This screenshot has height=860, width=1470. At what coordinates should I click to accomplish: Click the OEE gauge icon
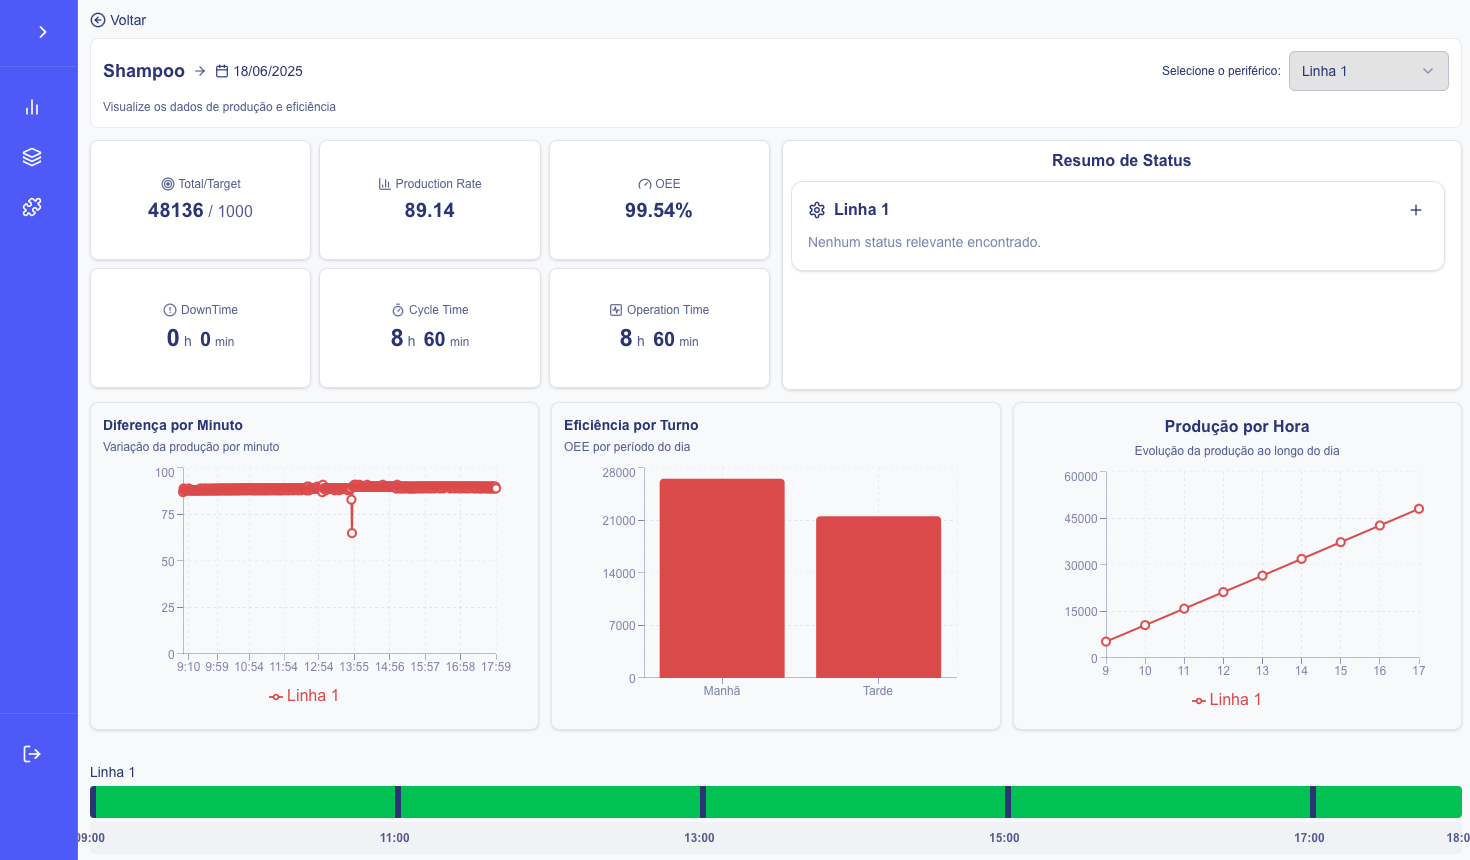coord(645,184)
